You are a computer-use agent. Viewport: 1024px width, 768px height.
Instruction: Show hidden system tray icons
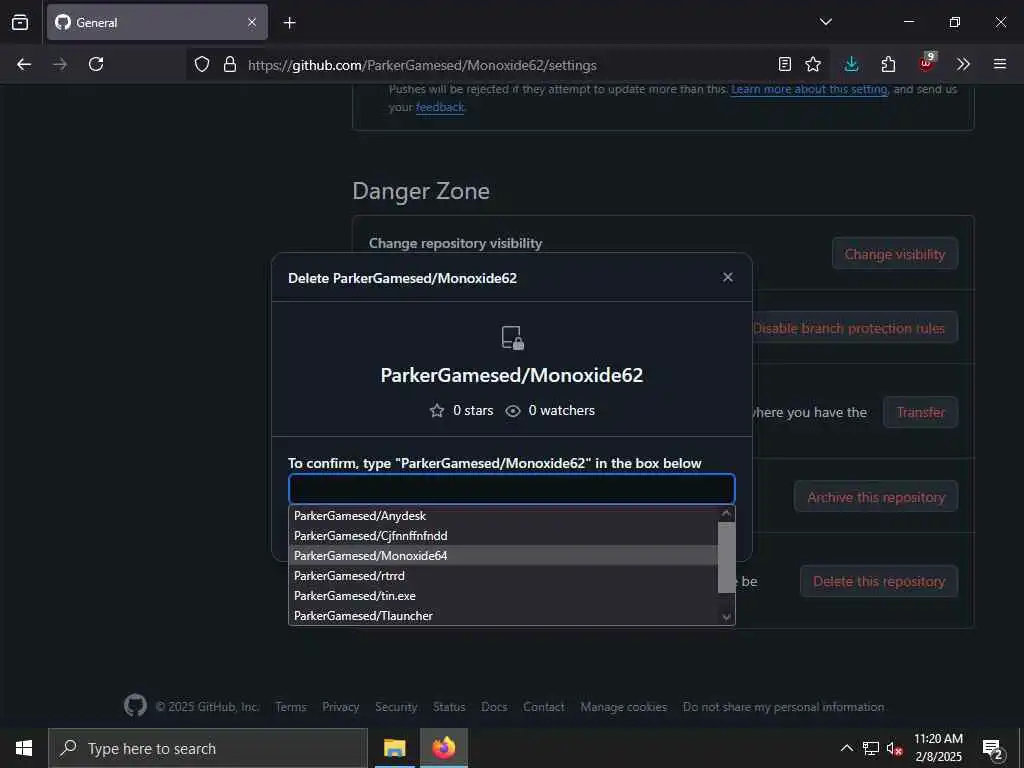point(846,748)
